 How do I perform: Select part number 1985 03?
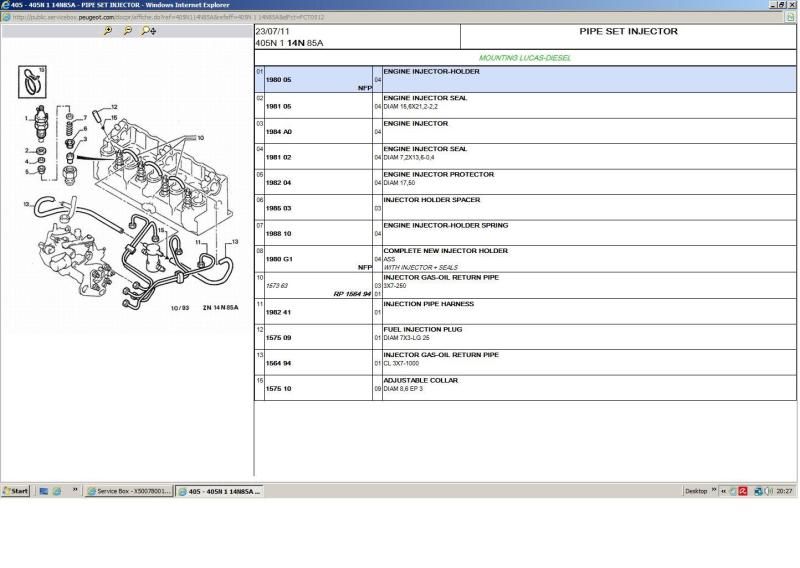[x=278, y=208]
